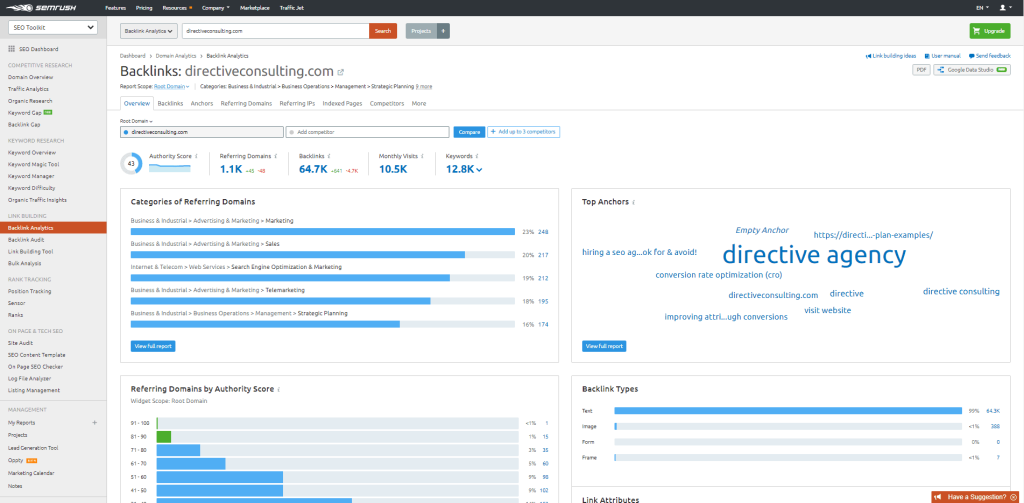Screen dimensions: 1024x503
Task: Open the Backlink Analytics tool selector dropdown
Action: pos(149,31)
